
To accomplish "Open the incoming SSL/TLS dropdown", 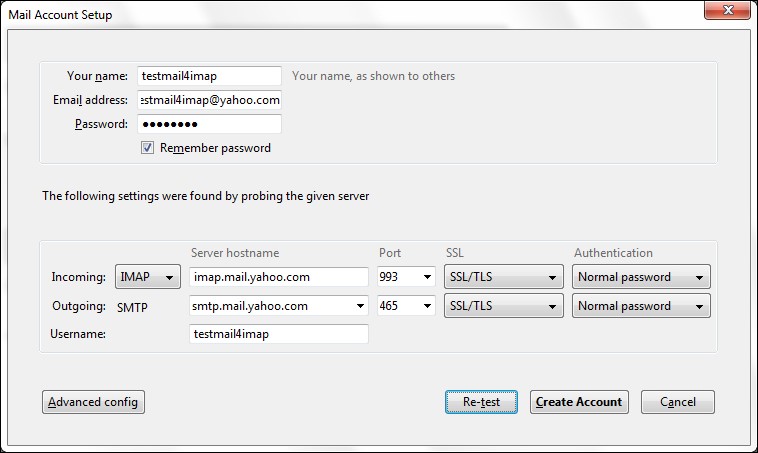I will (x=503, y=277).
